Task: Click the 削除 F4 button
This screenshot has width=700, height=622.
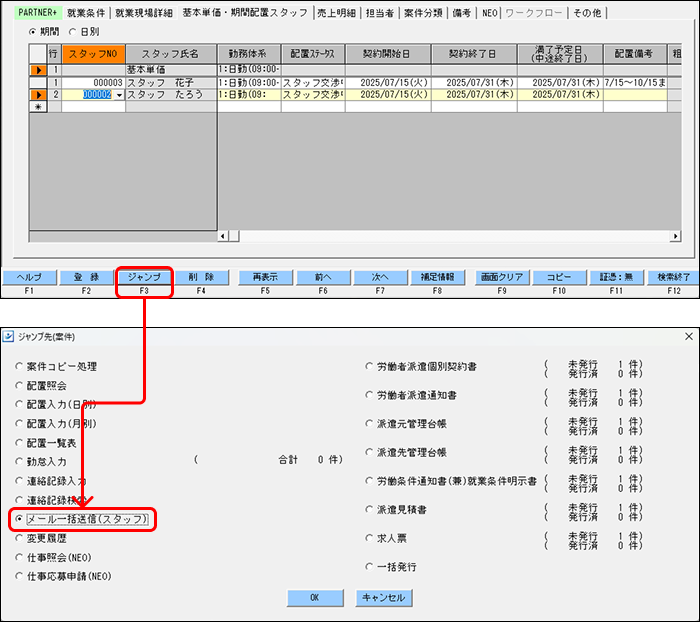Action: pos(201,277)
